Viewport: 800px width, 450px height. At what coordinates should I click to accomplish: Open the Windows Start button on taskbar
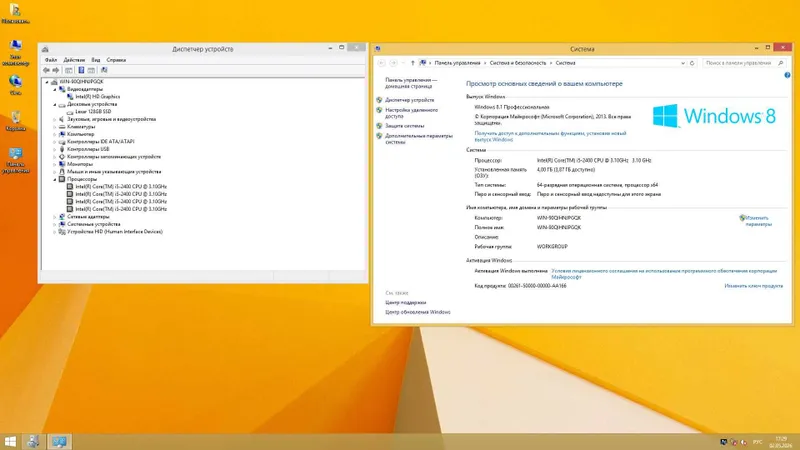point(10,442)
